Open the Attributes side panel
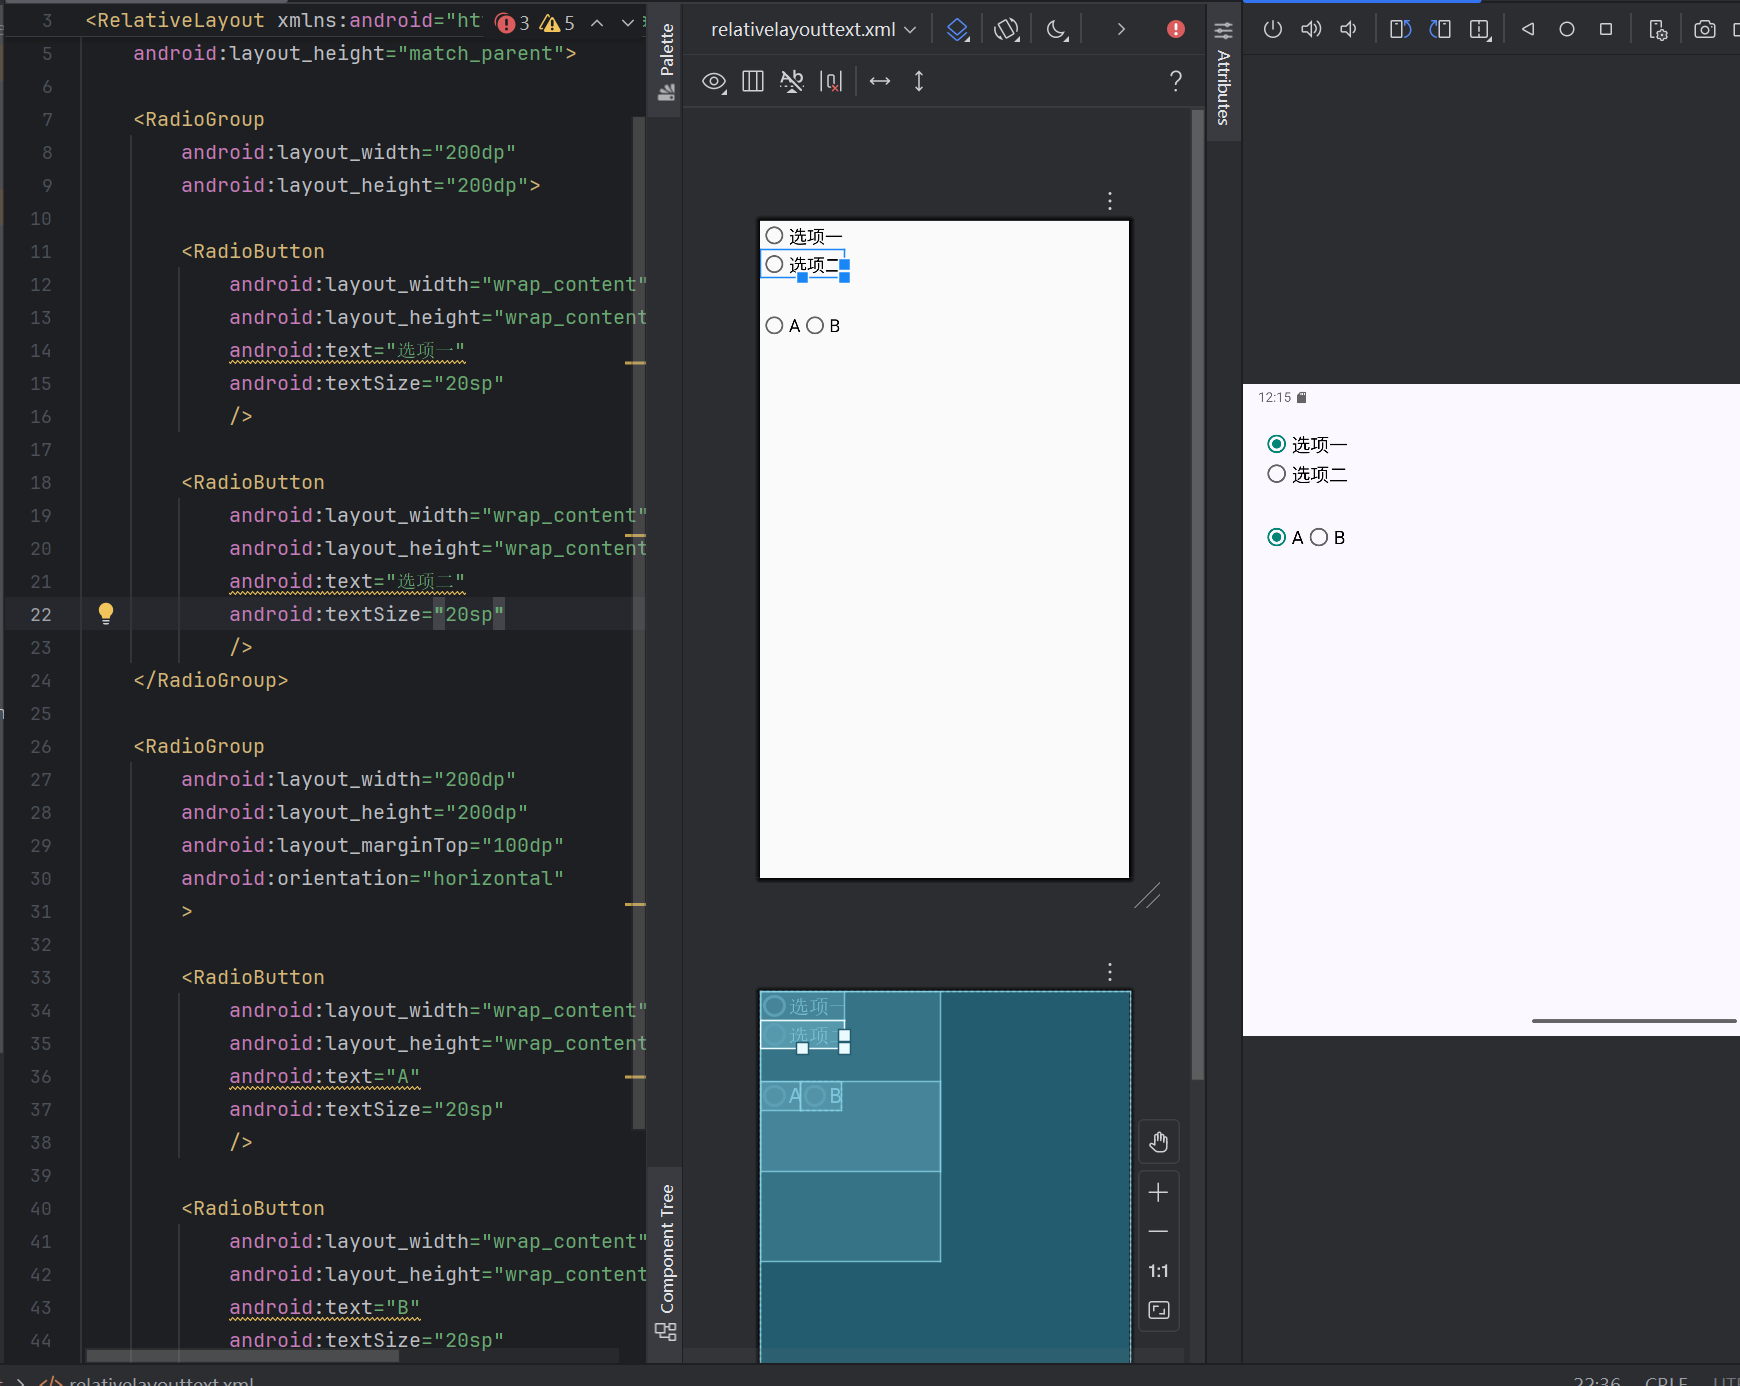This screenshot has height=1386, width=1740. pos(1223,75)
